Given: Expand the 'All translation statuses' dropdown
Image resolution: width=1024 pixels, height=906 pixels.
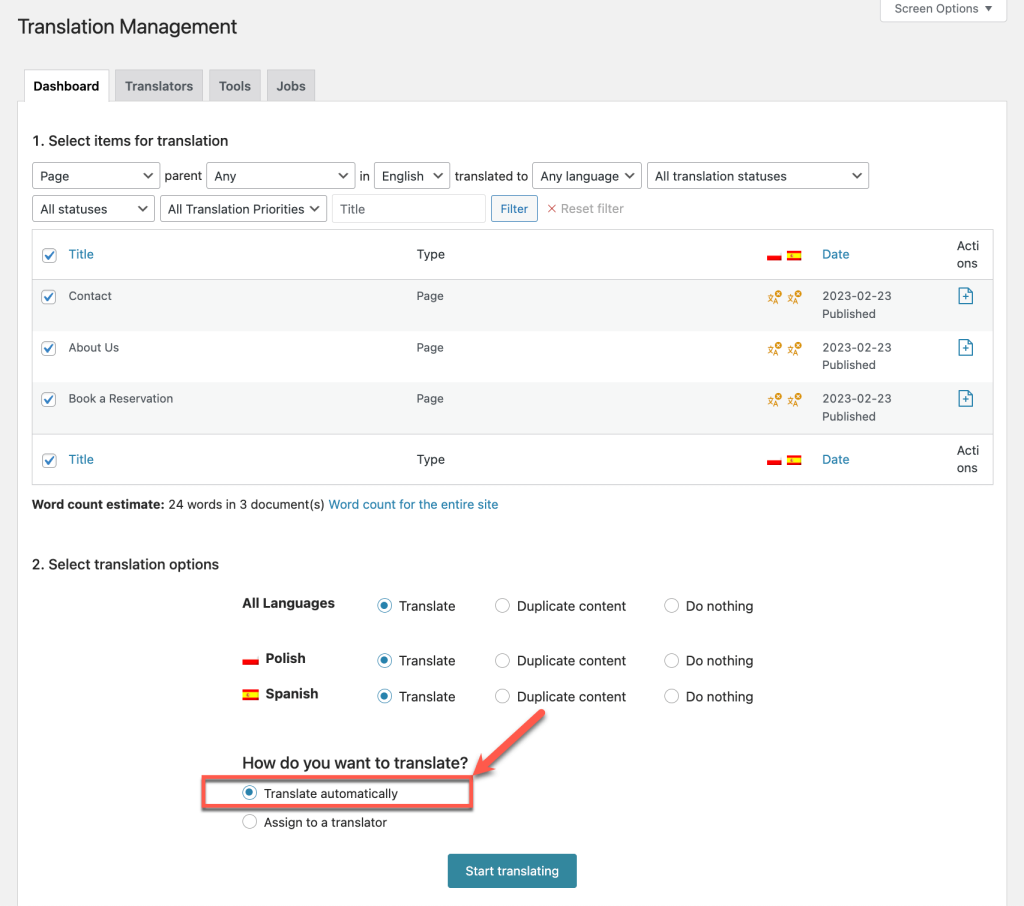Looking at the screenshot, I should 757,175.
